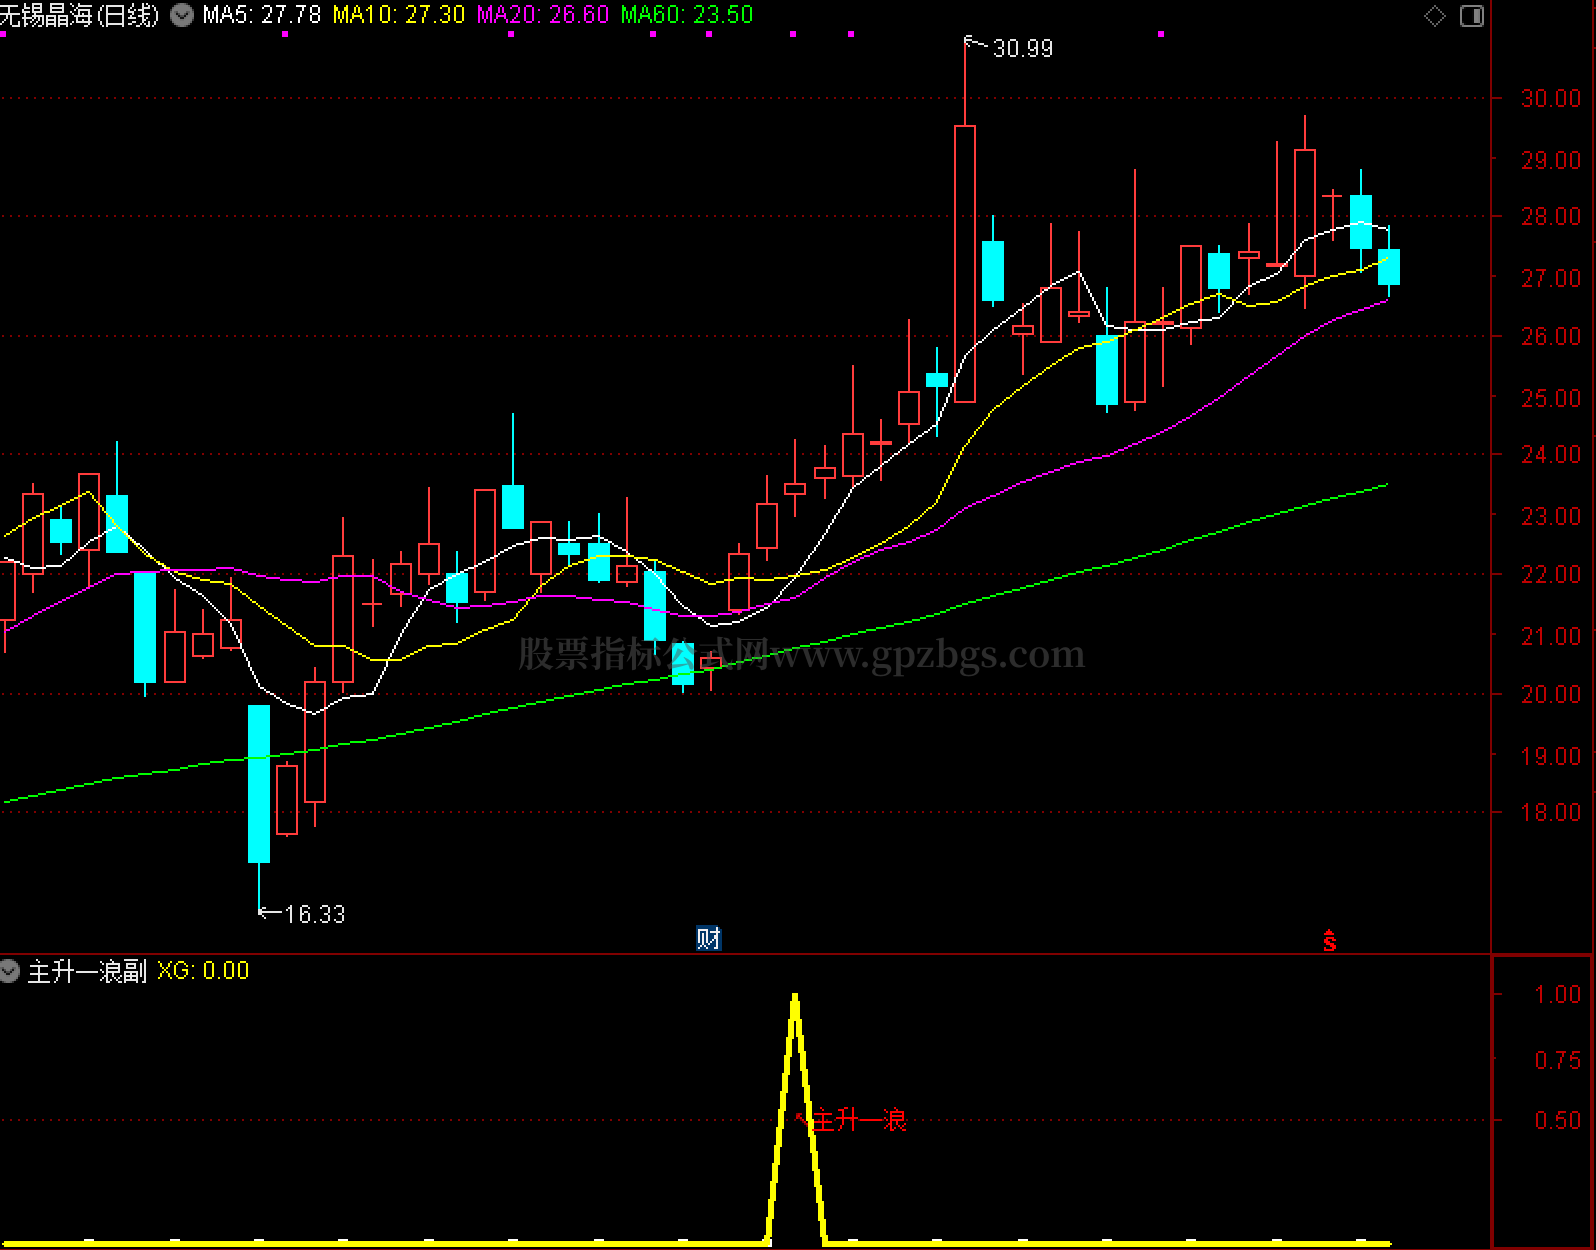This screenshot has height=1250, width=1596.
Task: Click the 29.00 price axis label
Action: [1551, 160]
